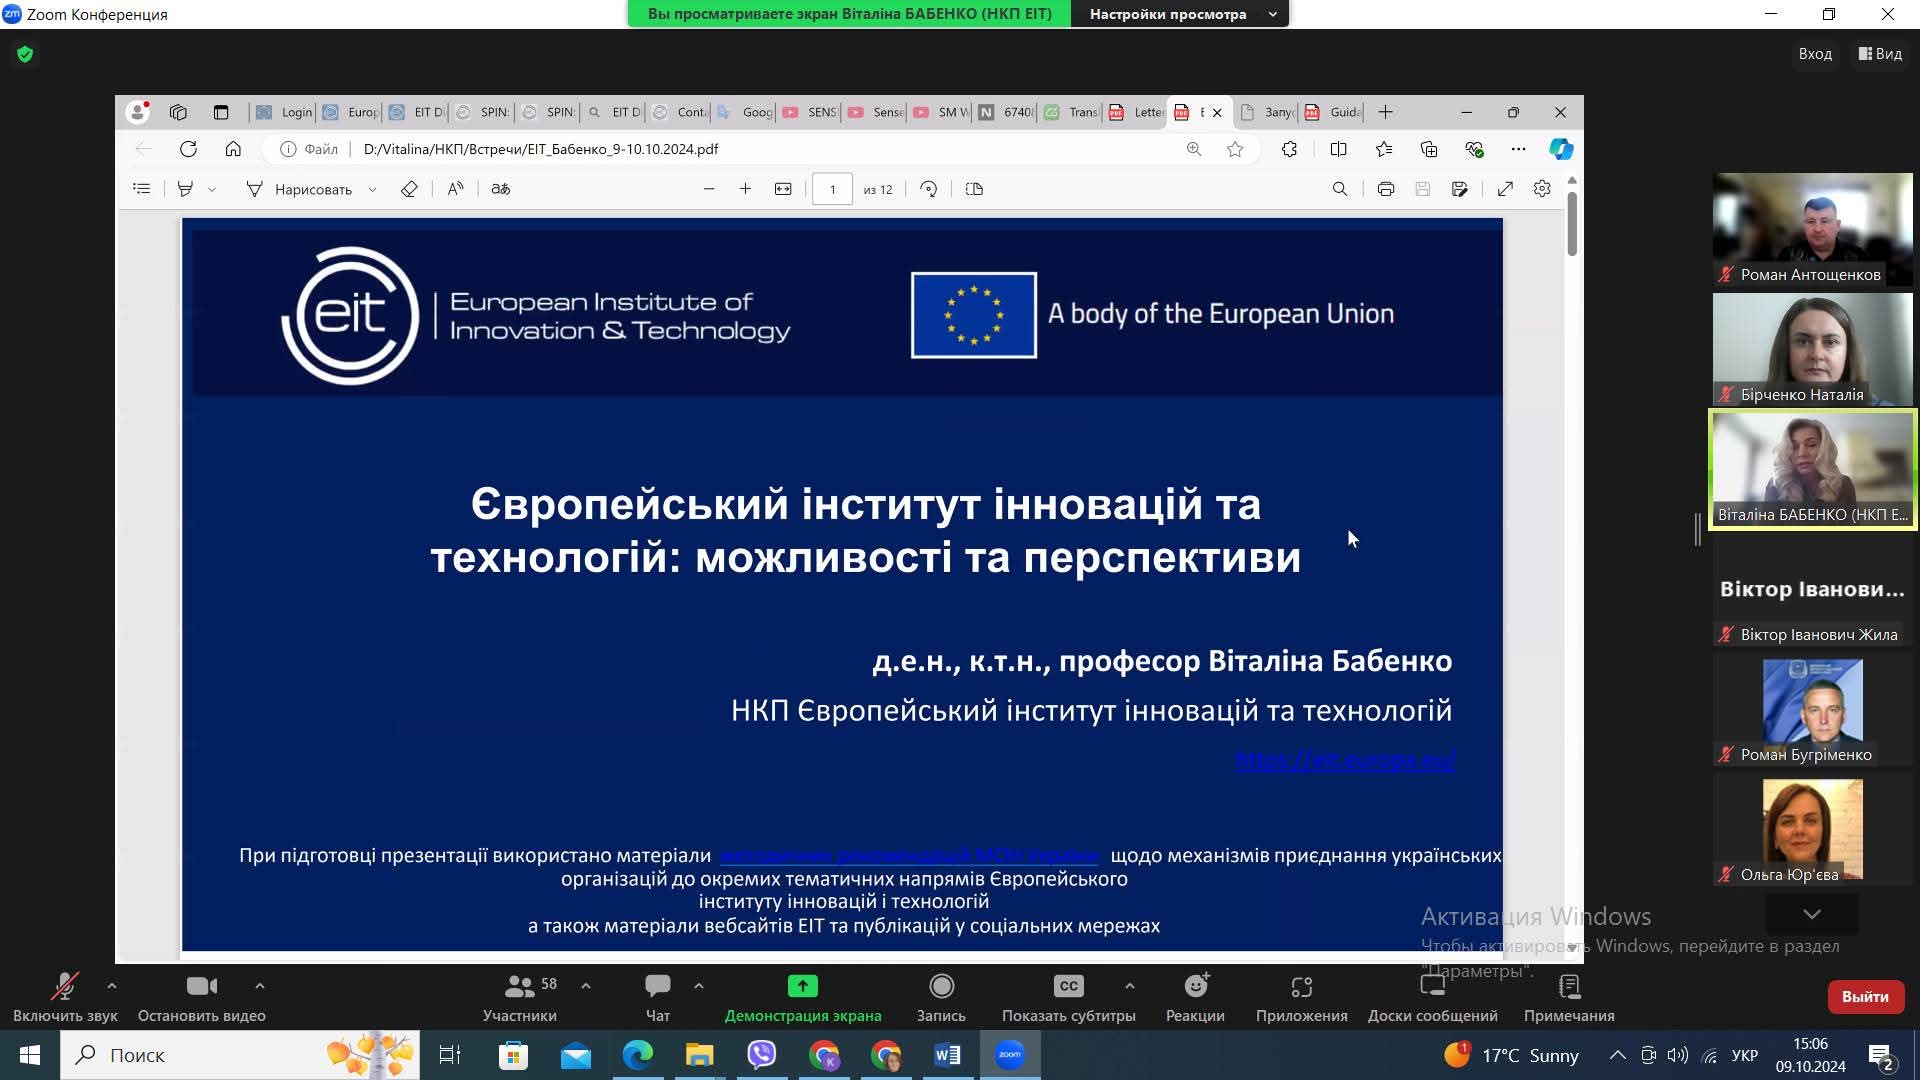This screenshot has width=1920, height=1080.
Task: Open the Notes (Примечания) icon
Action: [1568, 987]
